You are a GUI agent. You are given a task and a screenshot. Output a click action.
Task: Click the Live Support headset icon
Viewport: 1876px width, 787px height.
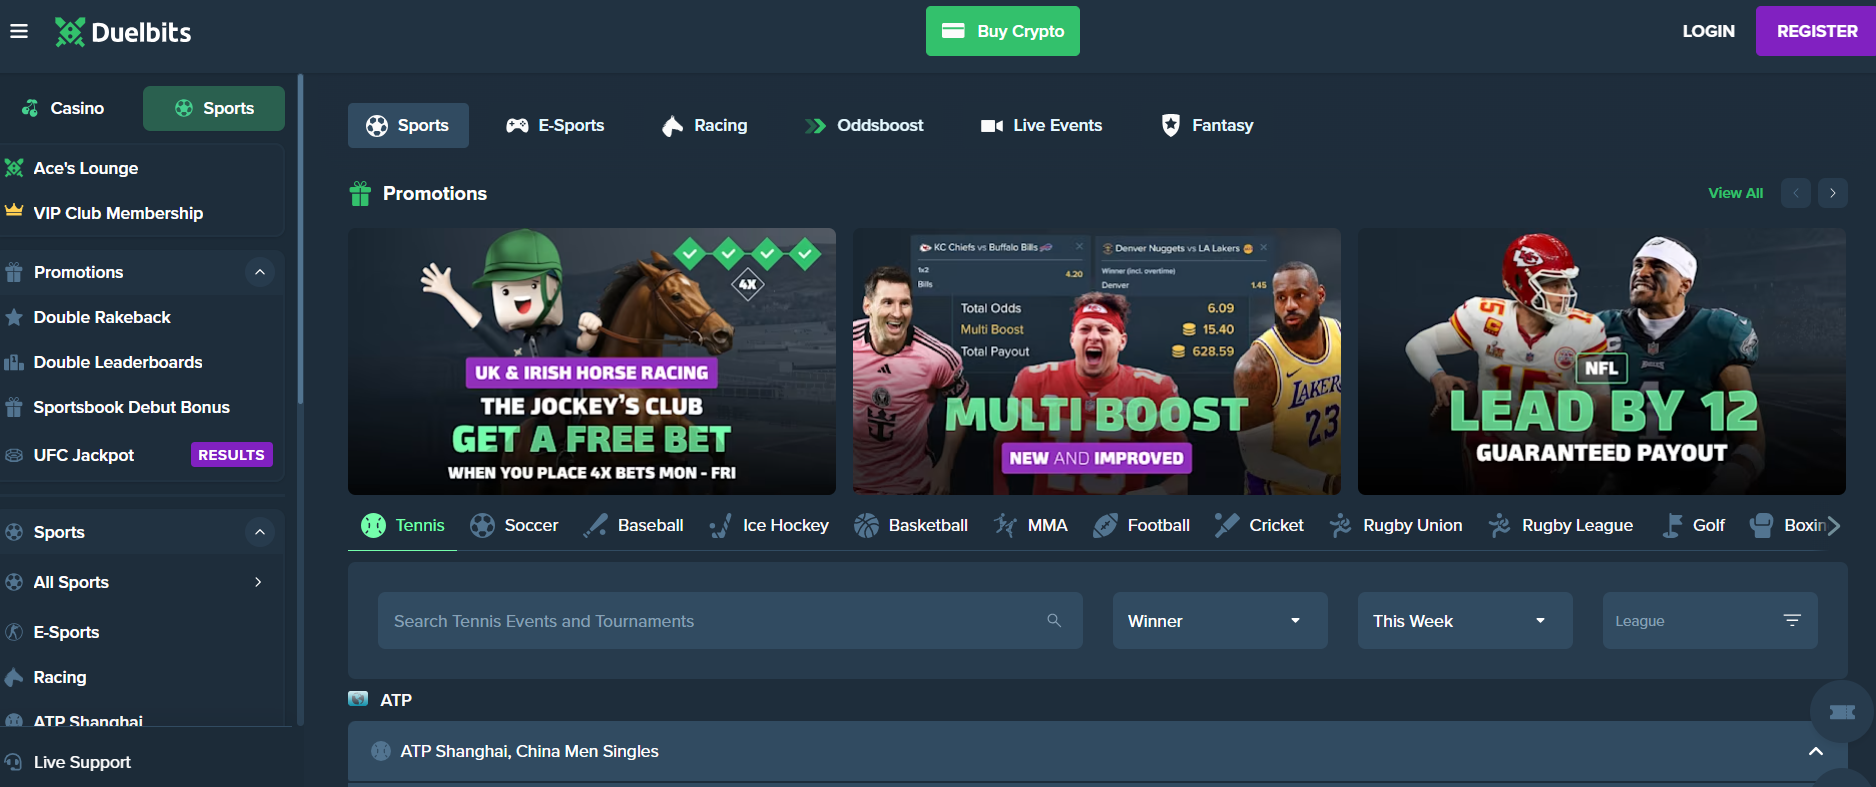coord(14,762)
